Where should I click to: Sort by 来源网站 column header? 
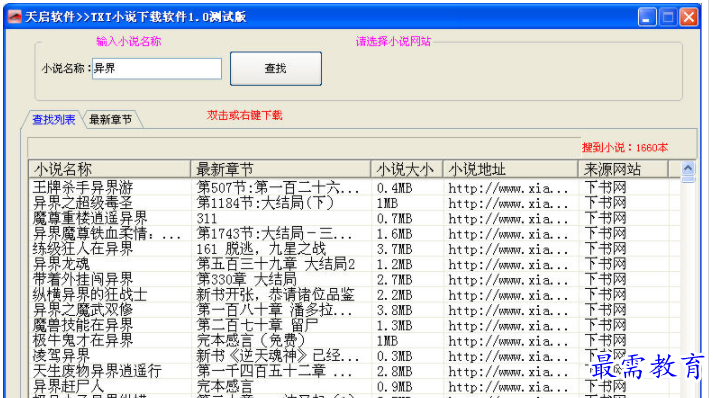point(623,169)
